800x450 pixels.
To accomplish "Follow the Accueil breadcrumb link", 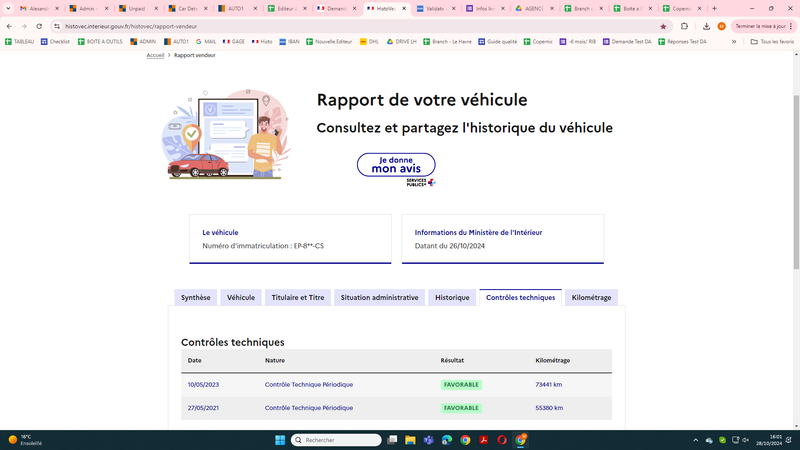I will coord(155,55).
